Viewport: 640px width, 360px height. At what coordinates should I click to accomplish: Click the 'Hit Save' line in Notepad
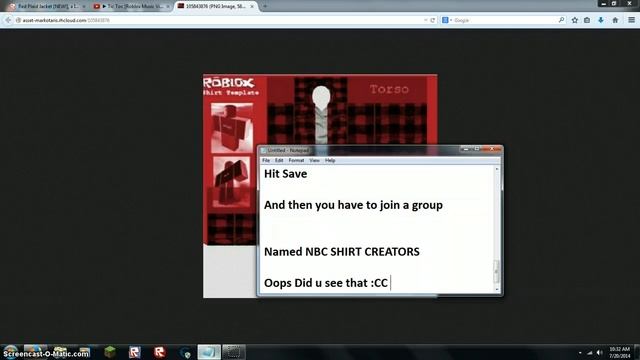[x=285, y=174]
